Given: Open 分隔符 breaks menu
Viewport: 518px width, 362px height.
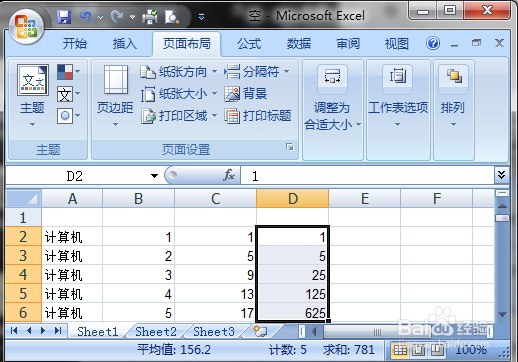Looking at the screenshot, I should 257,72.
